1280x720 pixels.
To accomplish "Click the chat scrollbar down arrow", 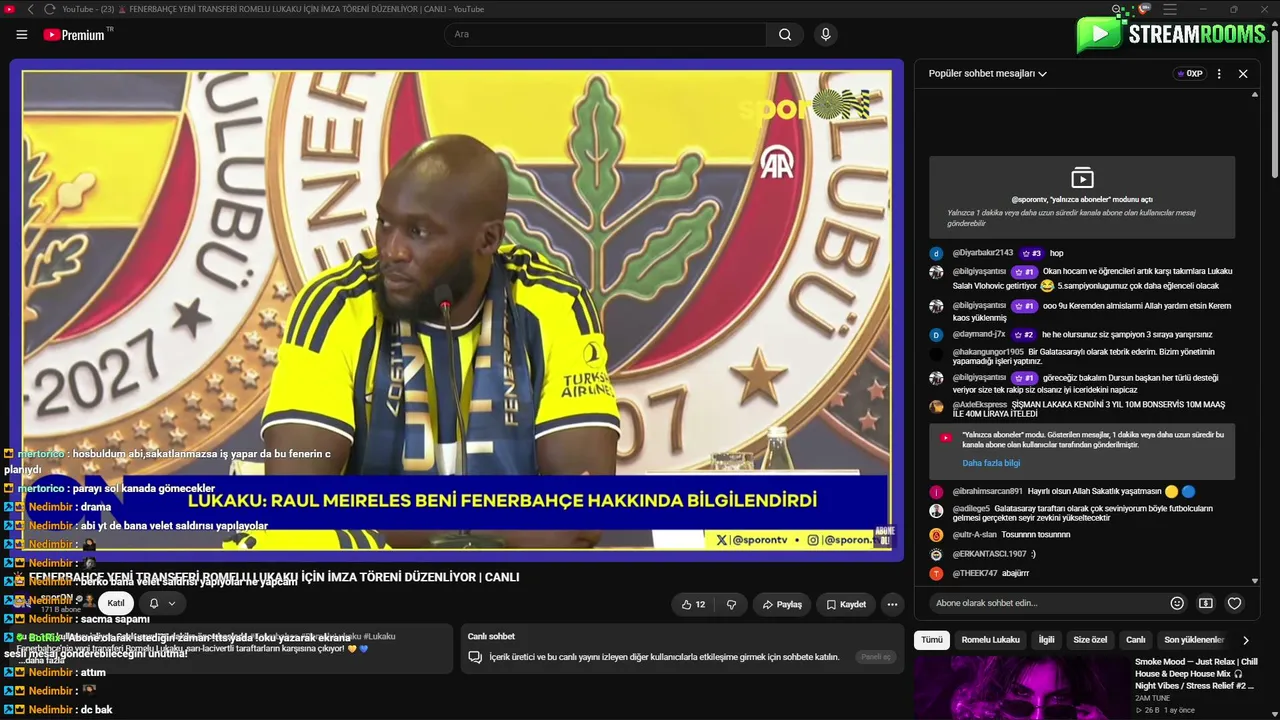I will coord(1255,581).
